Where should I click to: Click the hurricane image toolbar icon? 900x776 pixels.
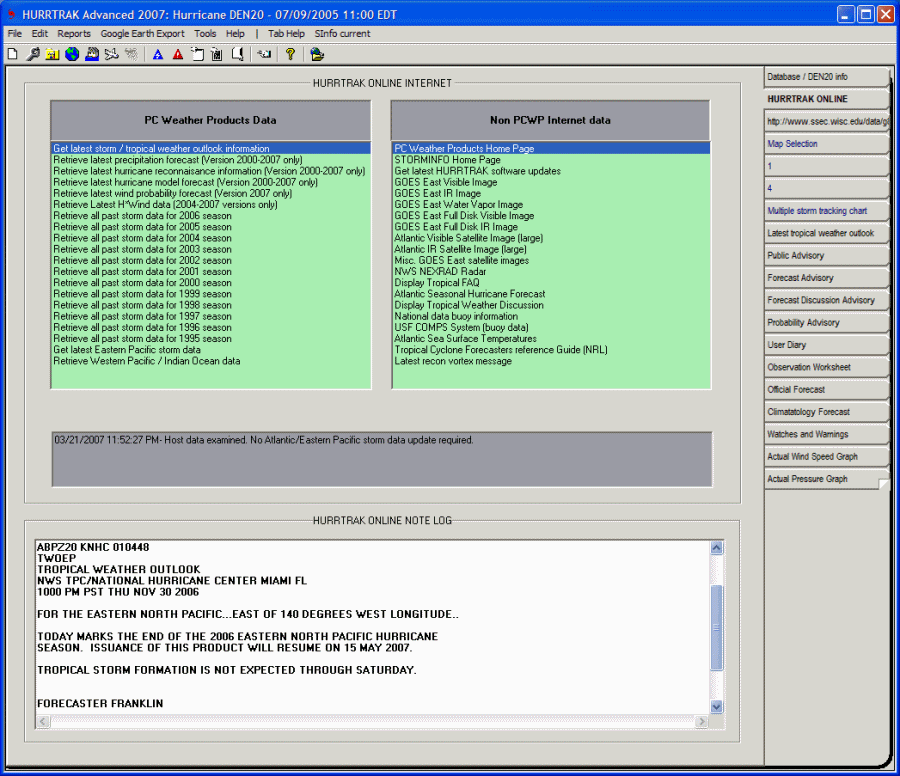click(92, 55)
